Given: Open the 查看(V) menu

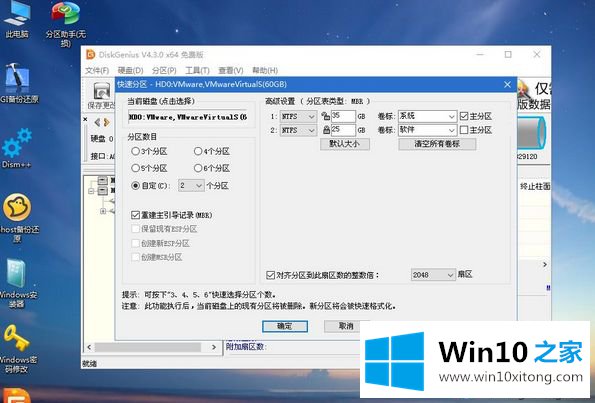Looking at the screenshot, I should (x=230, y=71).
